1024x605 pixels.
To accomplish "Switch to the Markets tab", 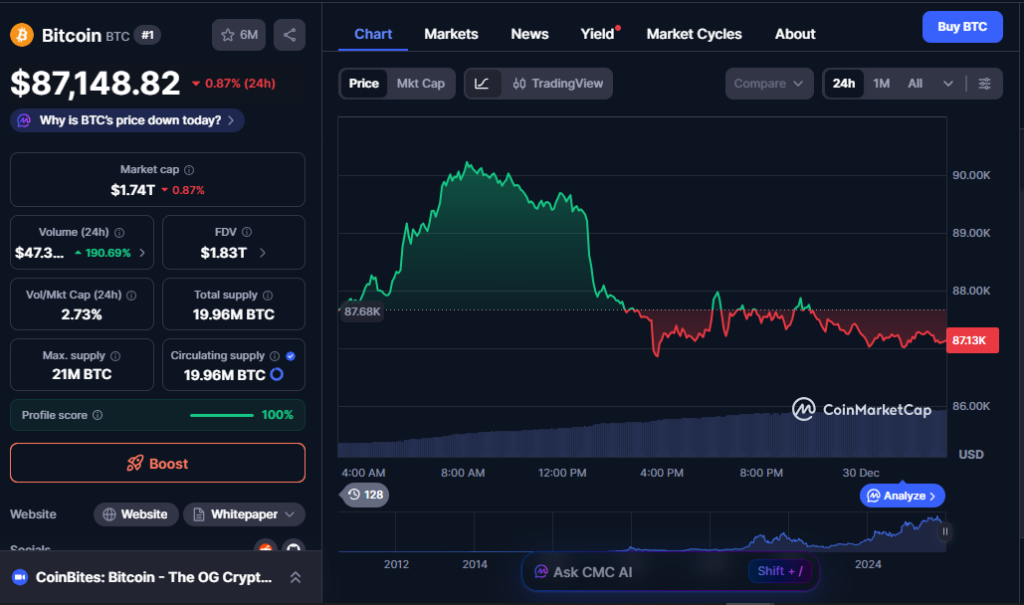I will (450, 34).
